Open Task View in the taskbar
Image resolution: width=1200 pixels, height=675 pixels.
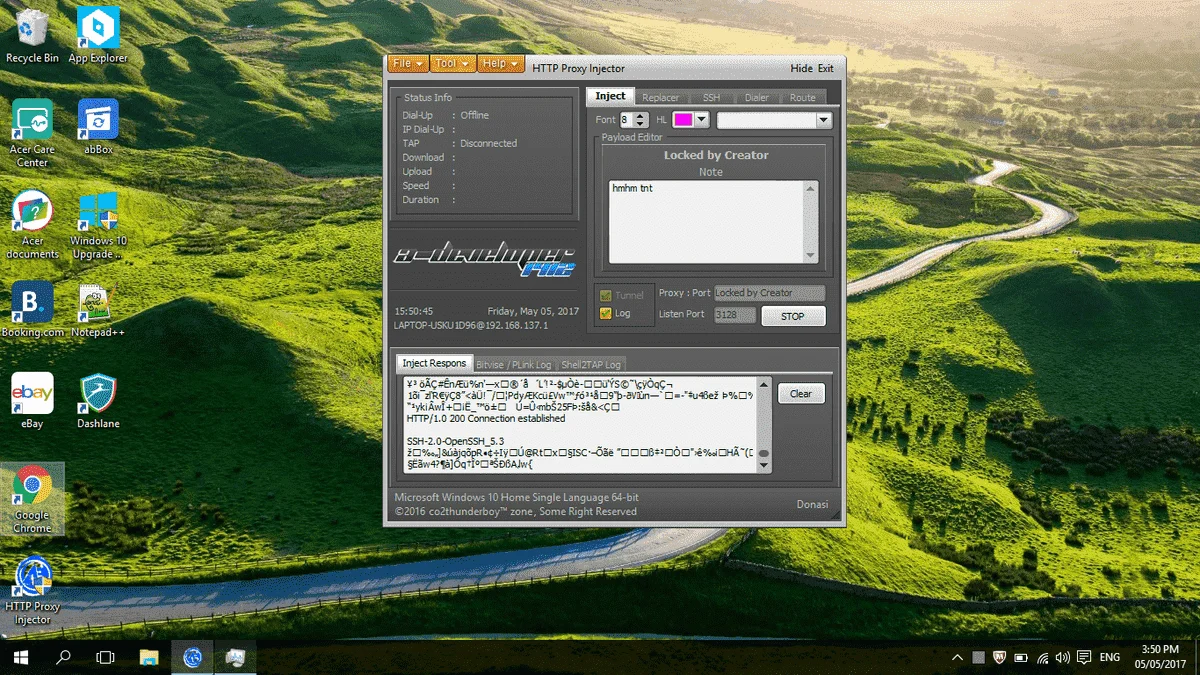point(105,657)
